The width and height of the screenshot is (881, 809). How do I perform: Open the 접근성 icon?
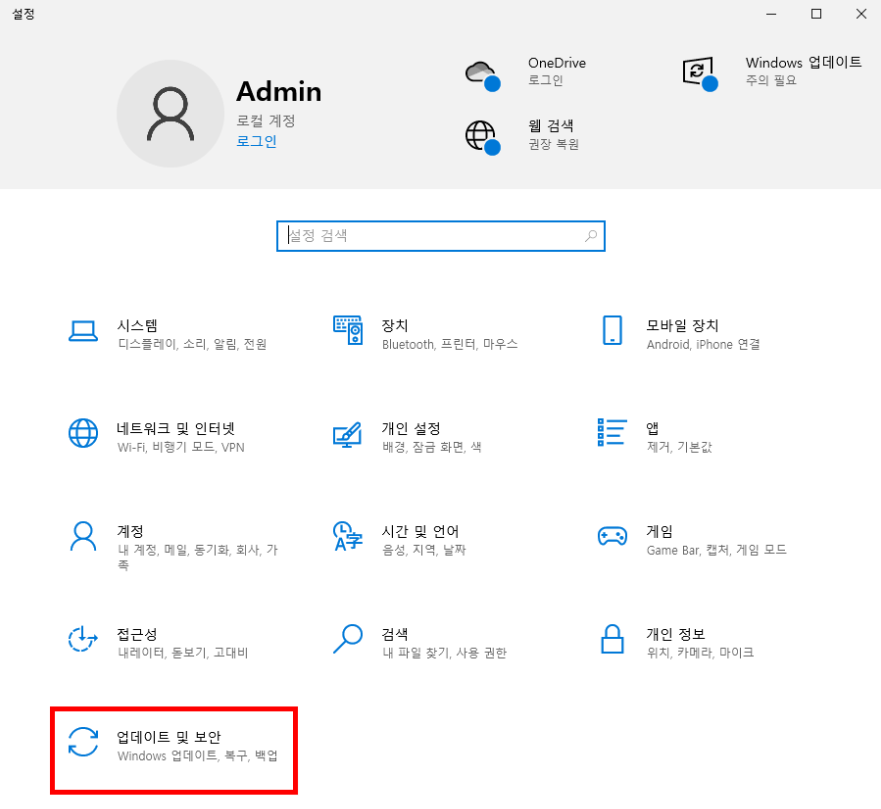click(x=83, y=639)
